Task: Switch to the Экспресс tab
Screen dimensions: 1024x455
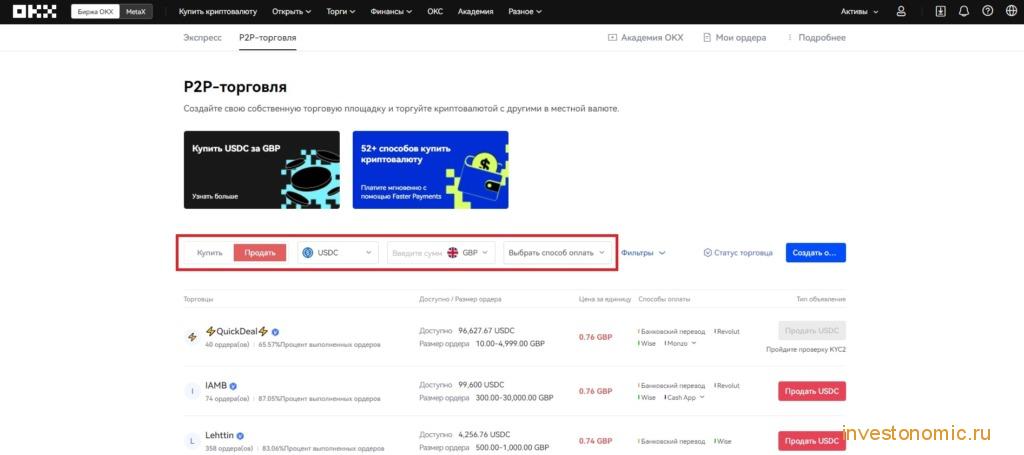Action: 202,38
